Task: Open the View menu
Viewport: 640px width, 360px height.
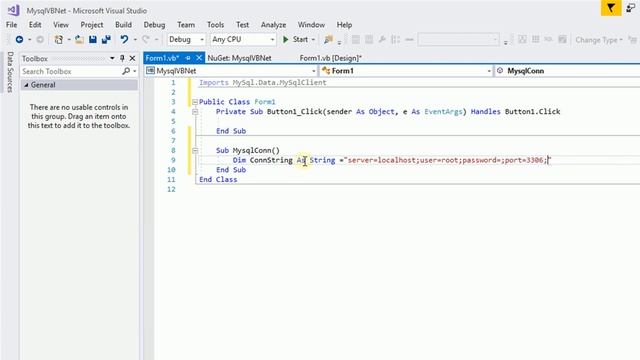Action: pos(61,25)
